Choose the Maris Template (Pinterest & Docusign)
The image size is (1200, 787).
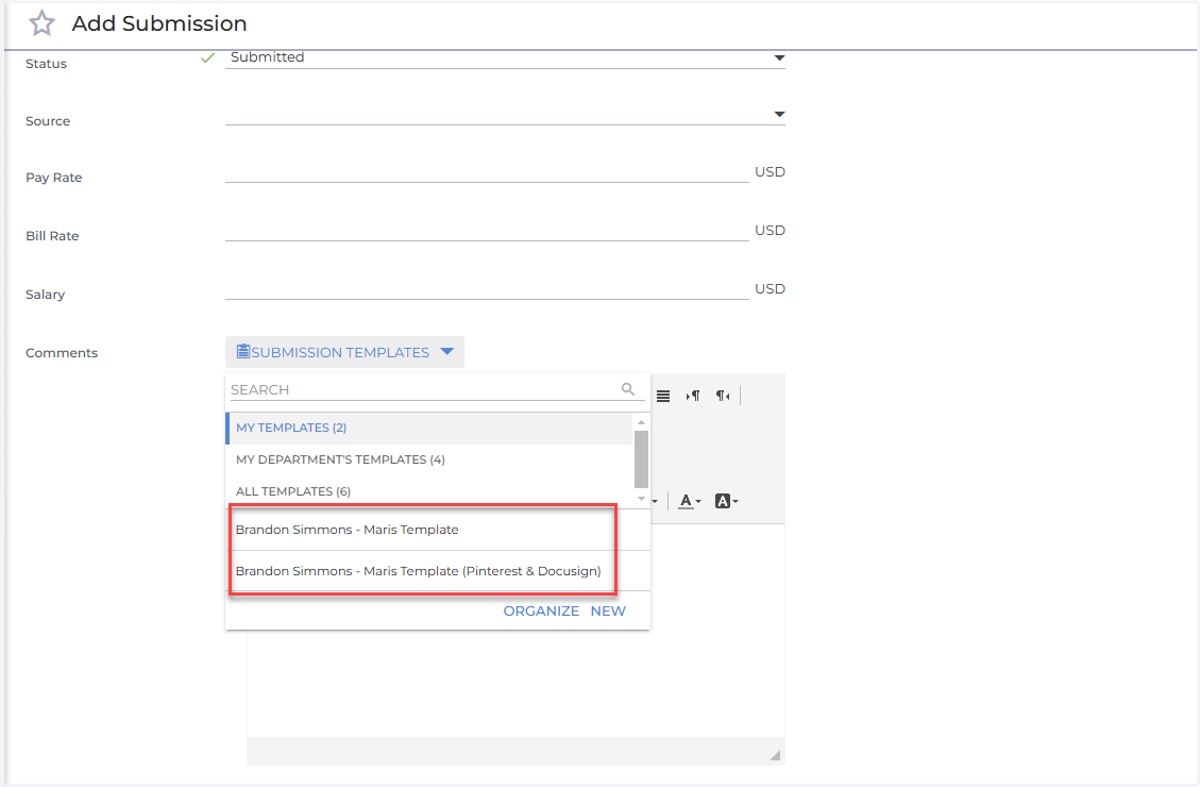pos(438,571)
